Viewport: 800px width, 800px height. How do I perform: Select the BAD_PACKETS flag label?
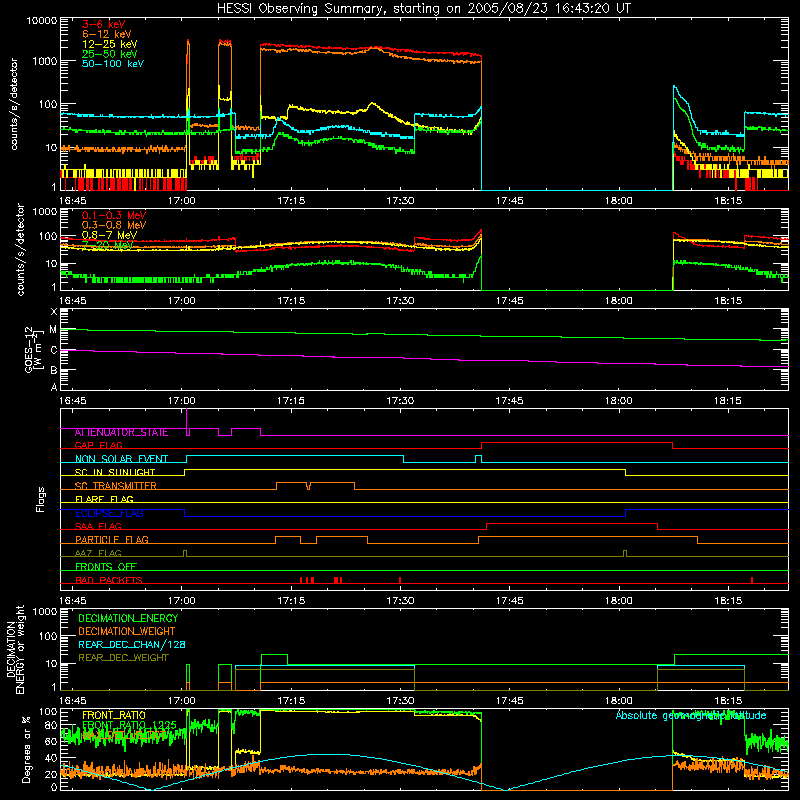[x=109, y=580]
